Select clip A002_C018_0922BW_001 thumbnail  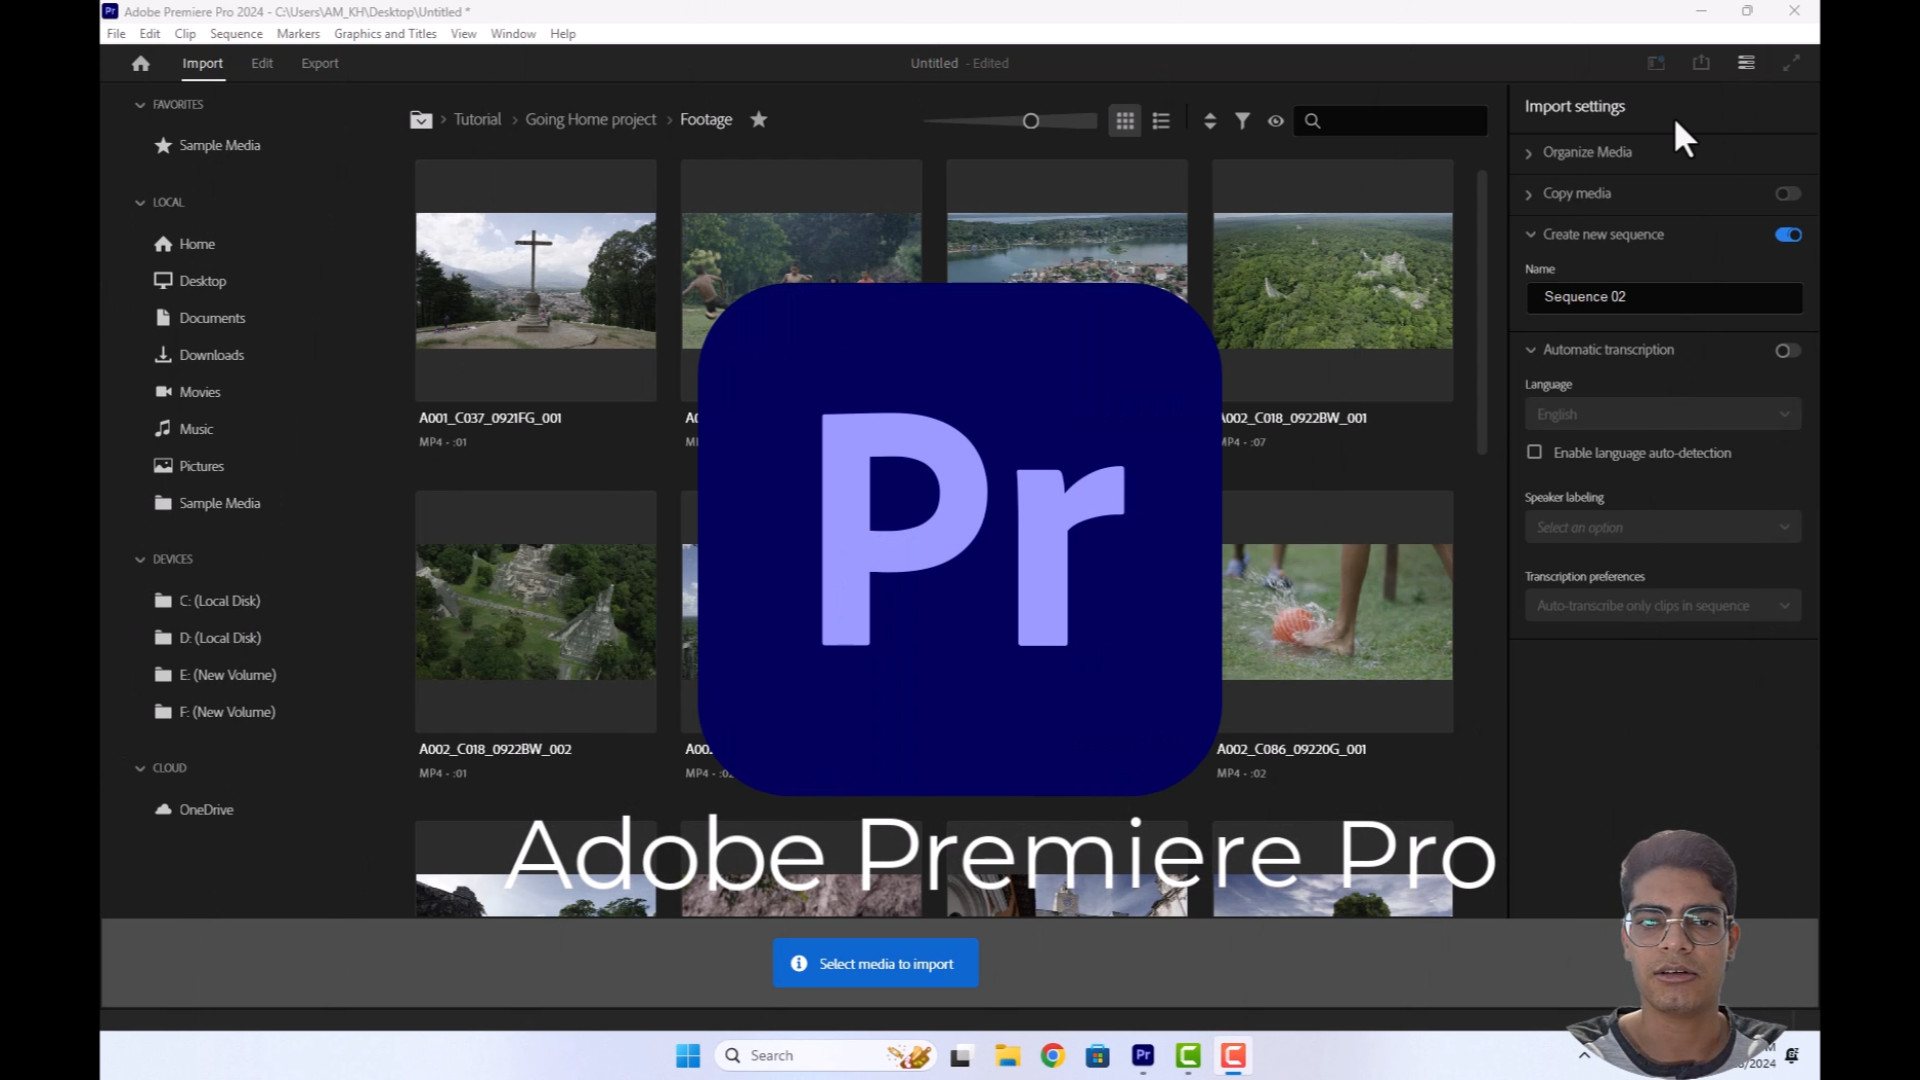pos(1333,280)
